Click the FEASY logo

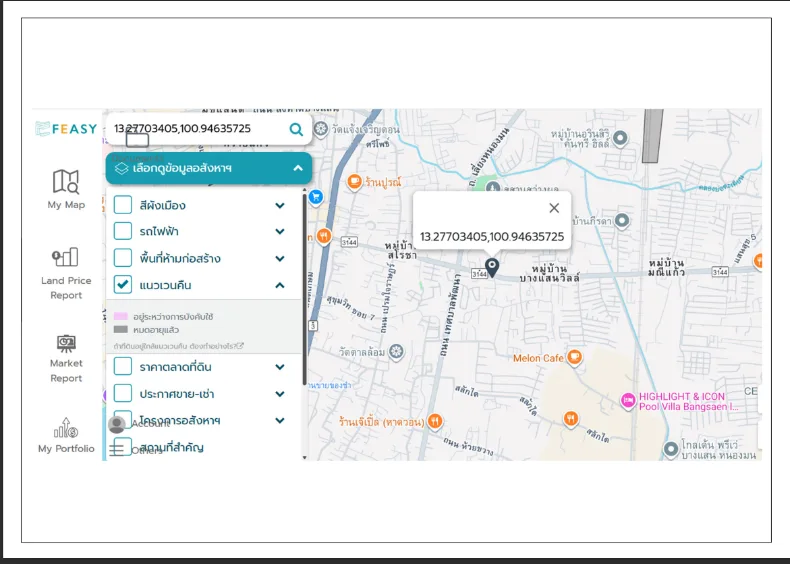point(66,129)
